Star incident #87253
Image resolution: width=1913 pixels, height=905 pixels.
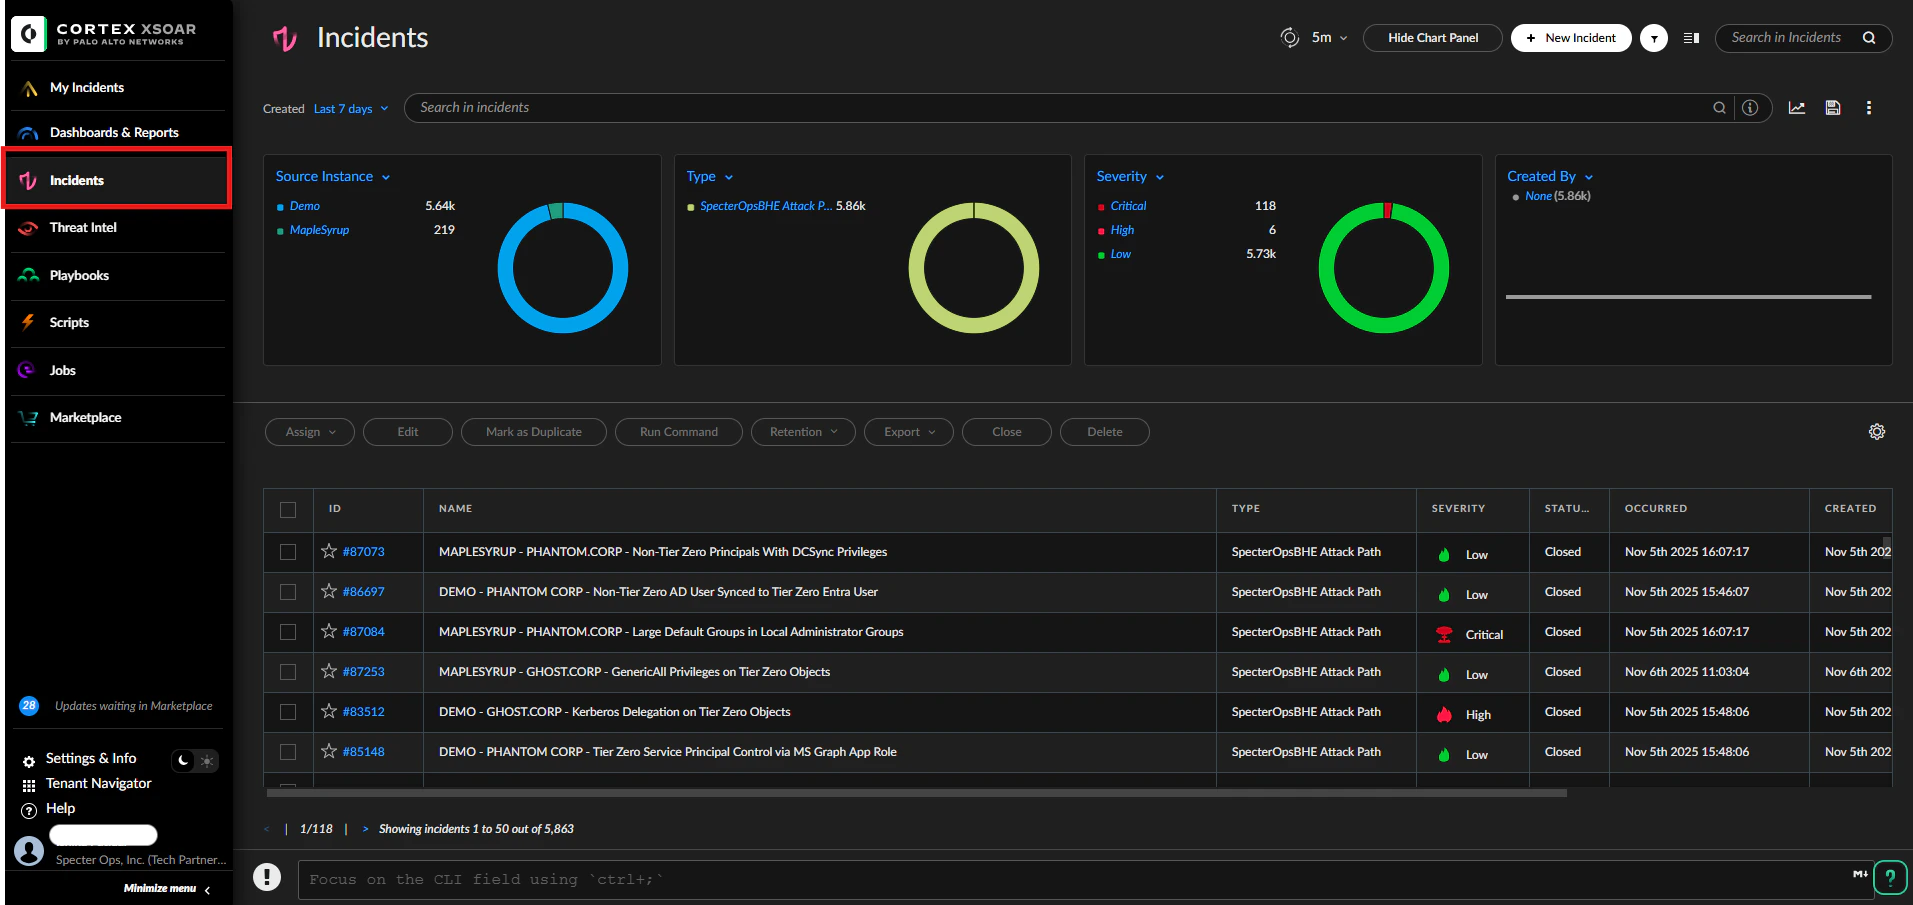point(329,671)
